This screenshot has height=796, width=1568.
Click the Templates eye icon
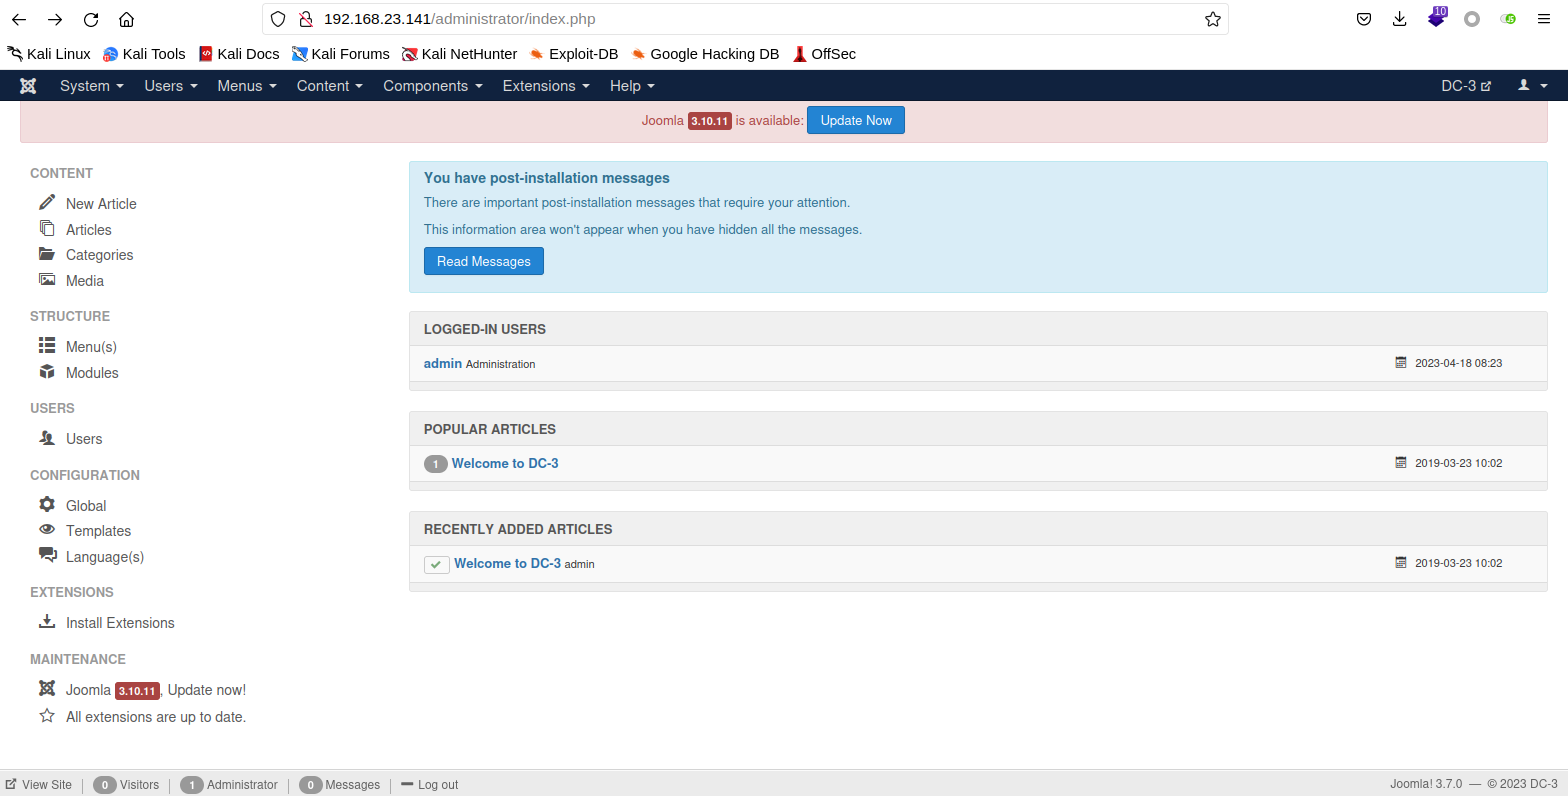click(47, 529)
